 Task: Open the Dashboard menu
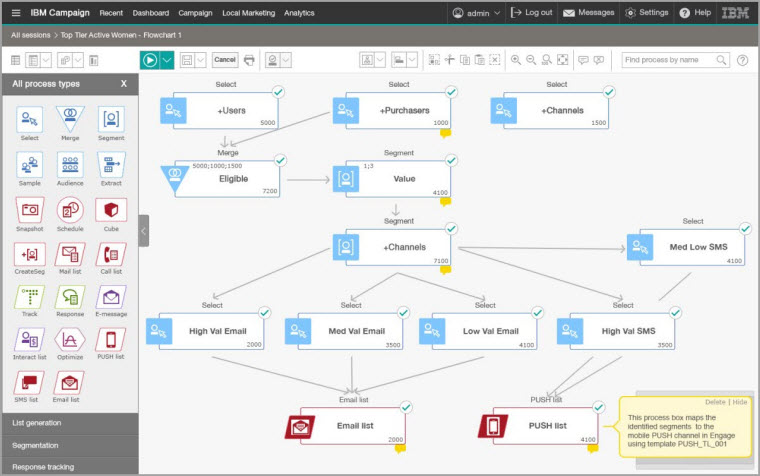[x=151, y=13]
